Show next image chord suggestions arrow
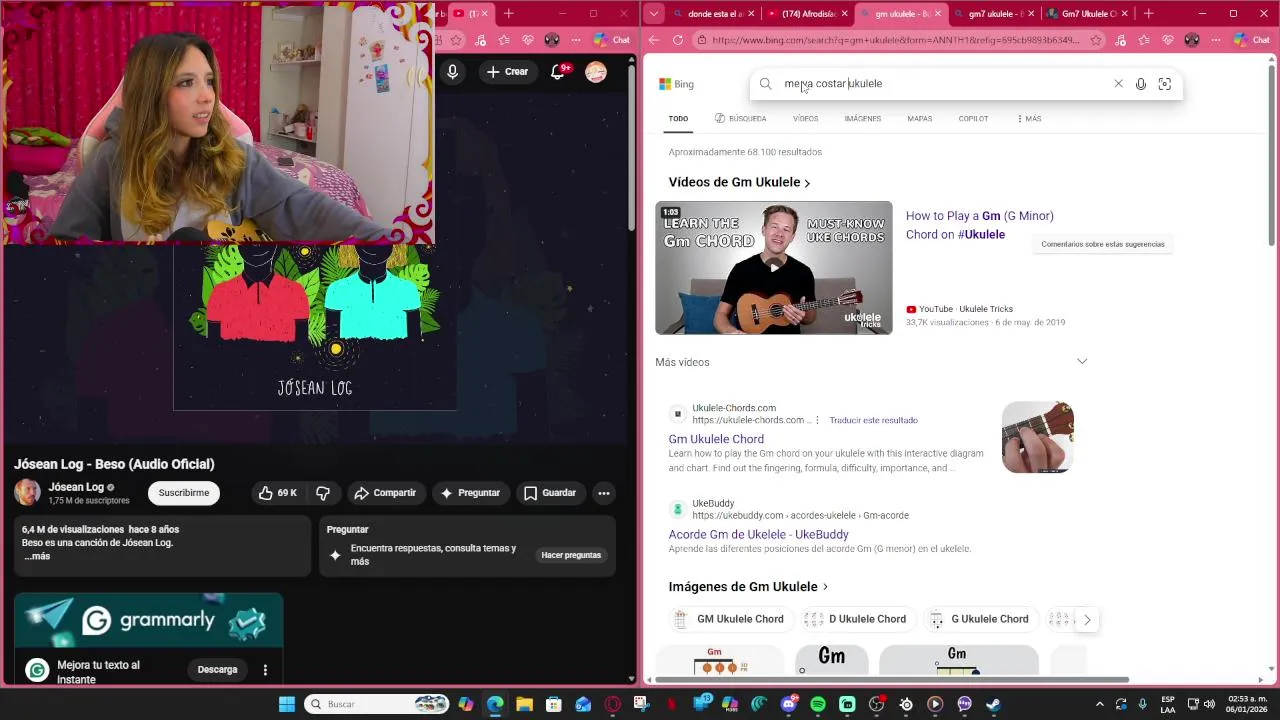 (x=1087, y=620)
